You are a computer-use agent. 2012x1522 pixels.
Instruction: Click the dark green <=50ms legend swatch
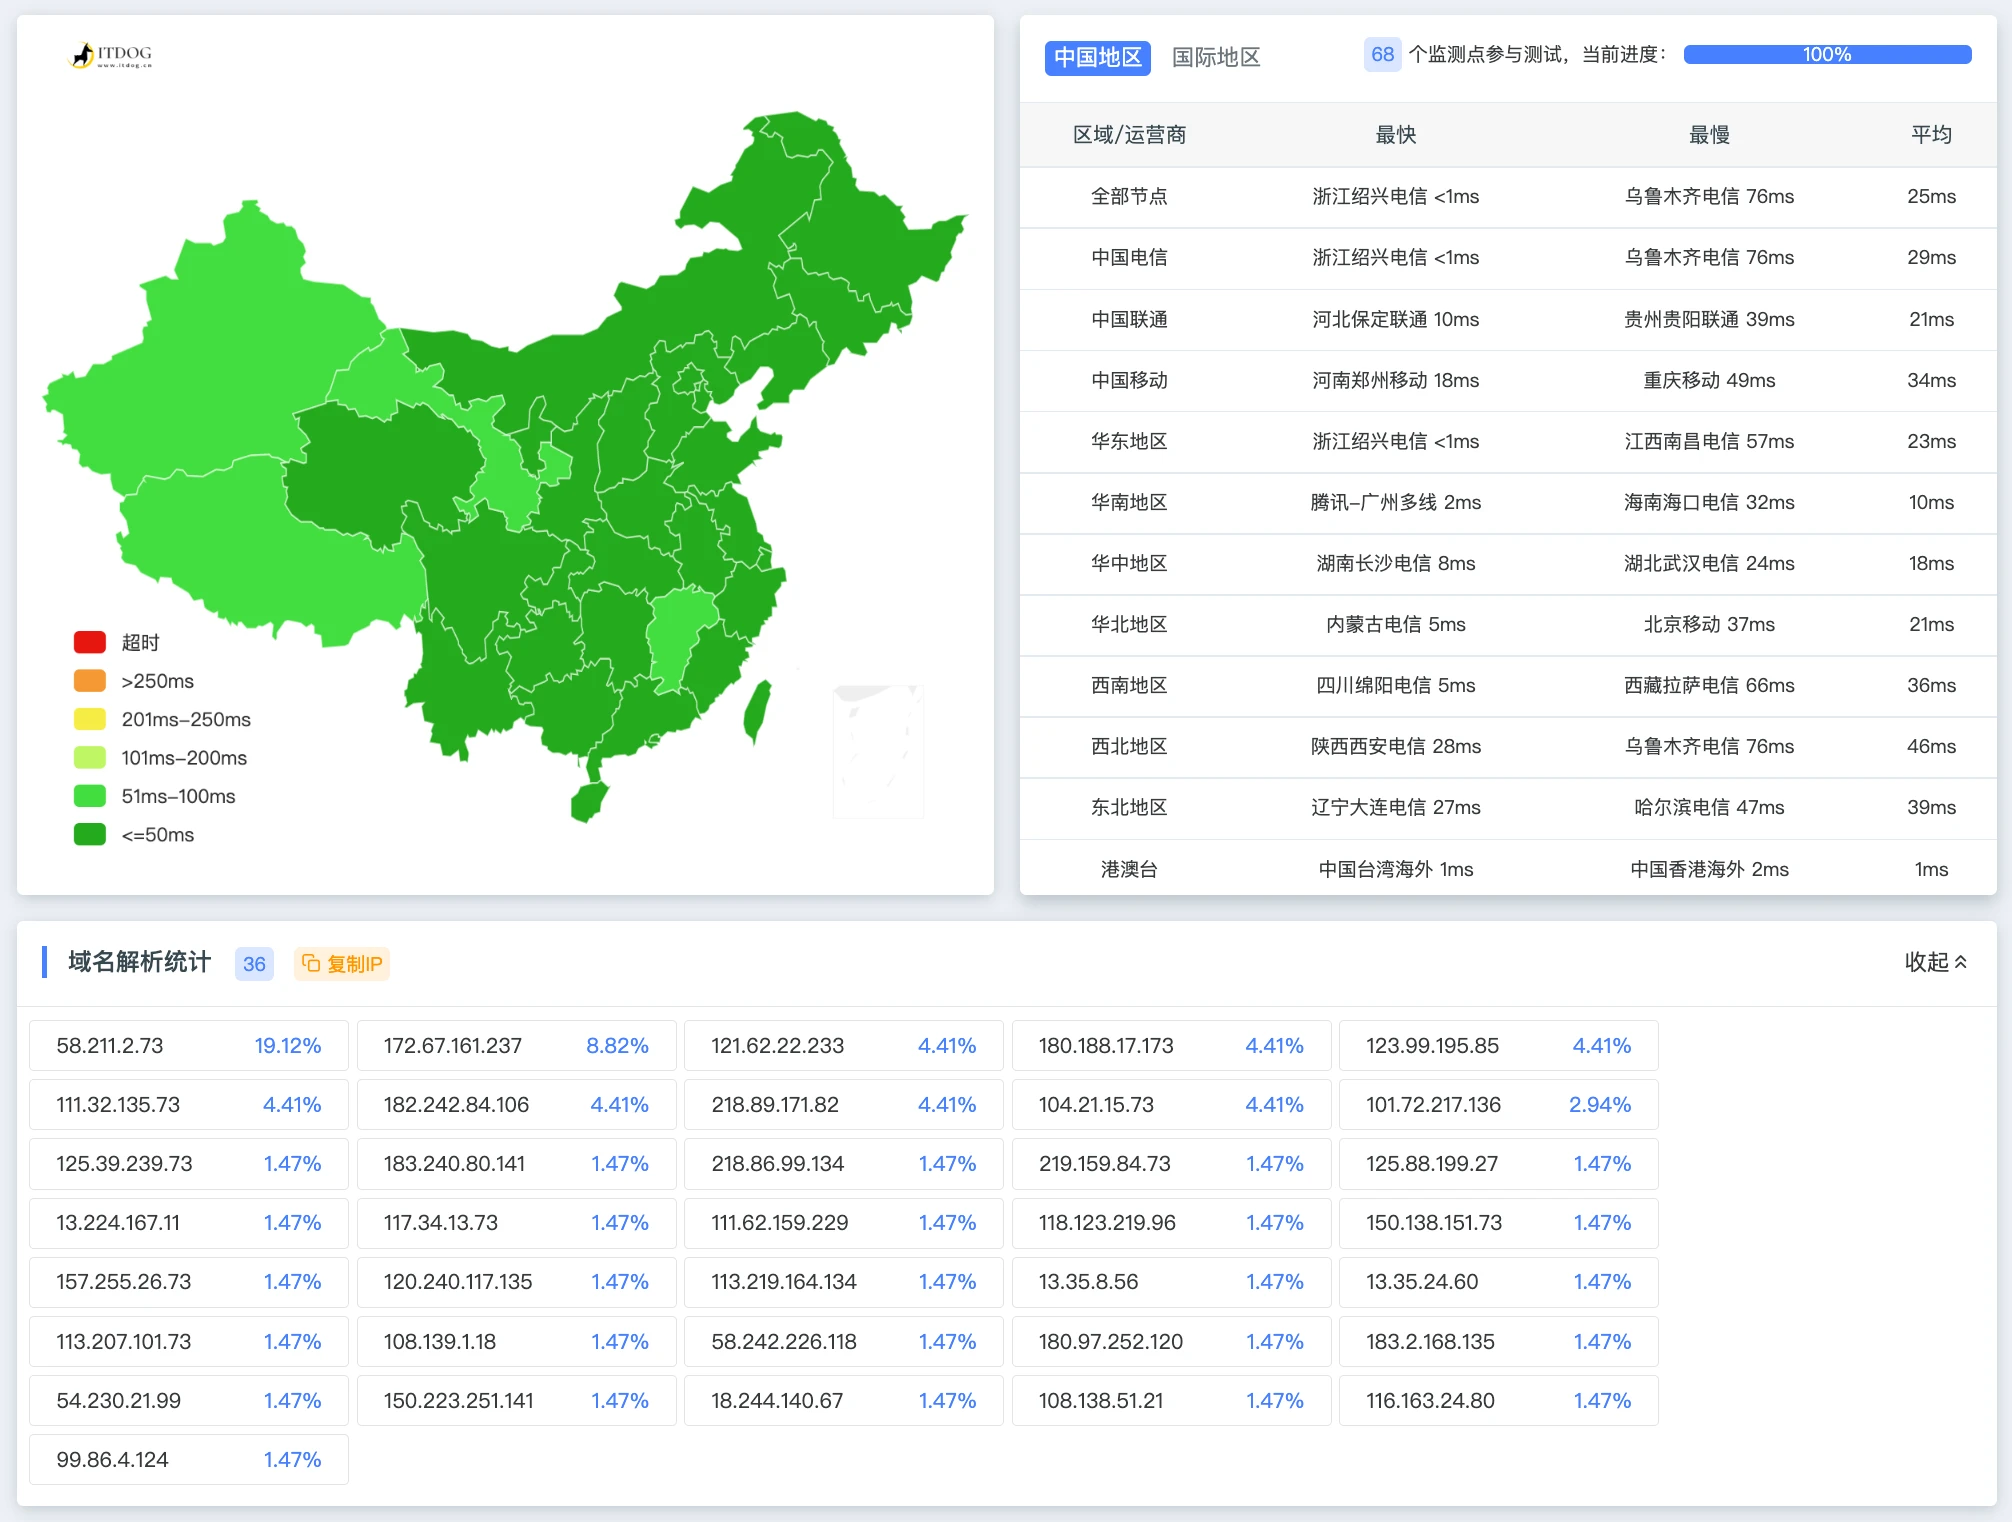coord(90,834)
